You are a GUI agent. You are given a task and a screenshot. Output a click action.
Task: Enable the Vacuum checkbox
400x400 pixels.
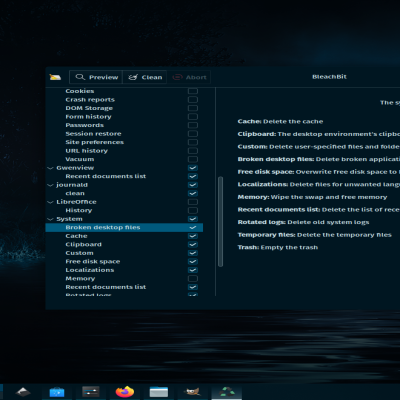tap(193, 159)
